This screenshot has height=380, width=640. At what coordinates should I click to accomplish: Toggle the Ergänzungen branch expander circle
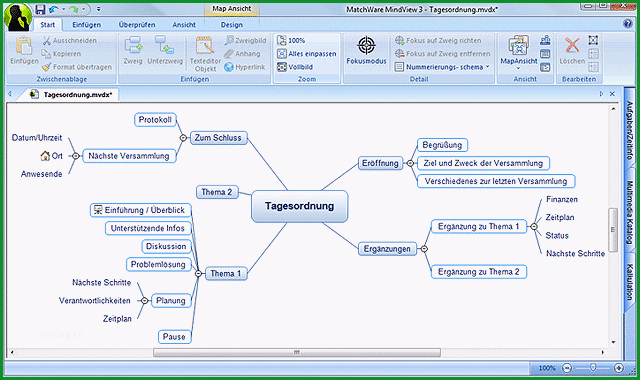click(424, 249)
